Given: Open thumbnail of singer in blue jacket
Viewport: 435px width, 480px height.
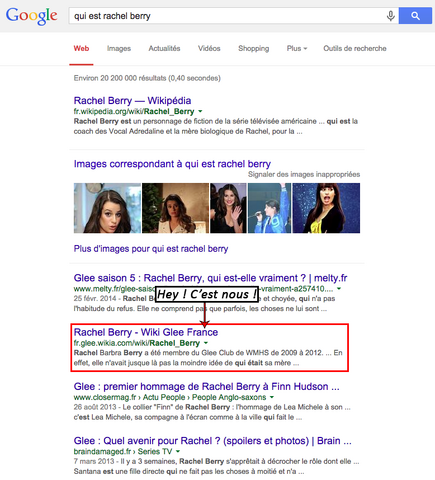Looking at the screenshot, I should coord(269,208).
